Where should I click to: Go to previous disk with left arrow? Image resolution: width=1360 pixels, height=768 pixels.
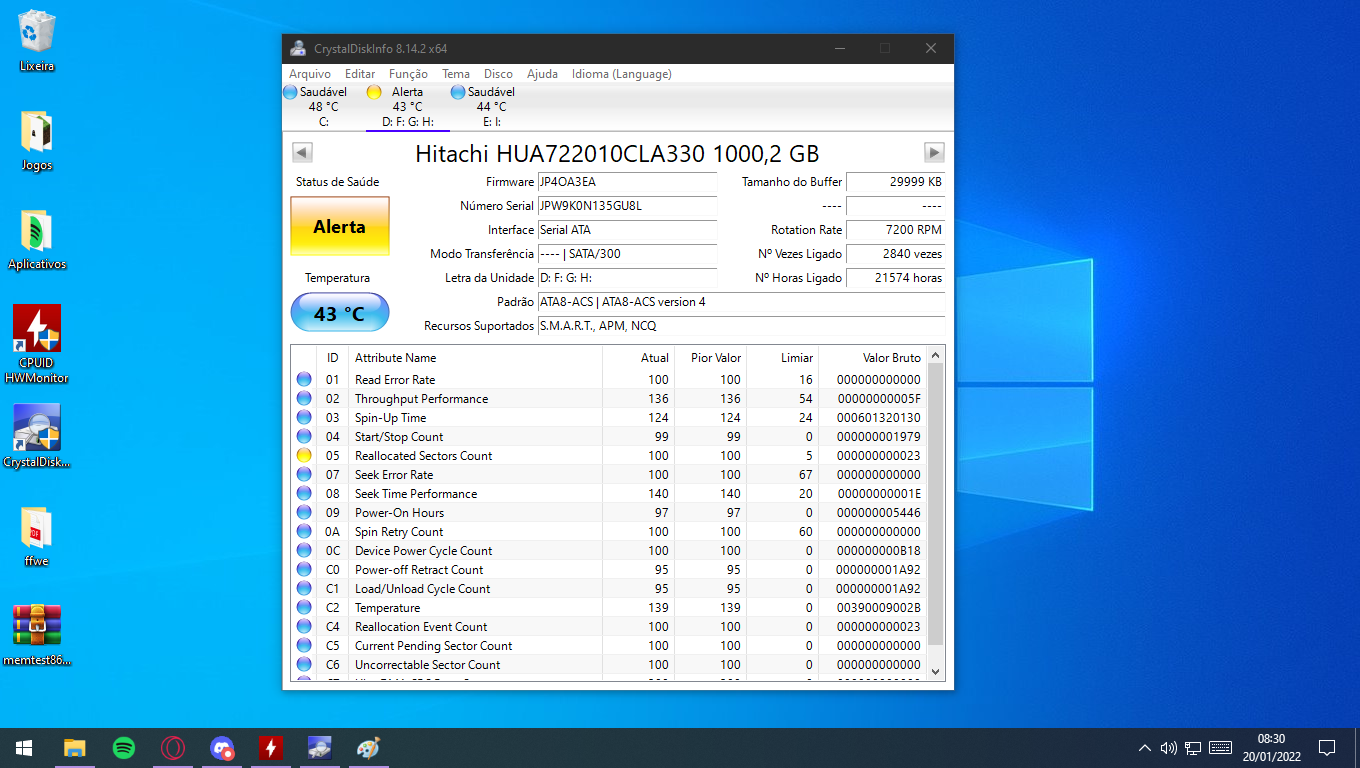tap(302, 152)
